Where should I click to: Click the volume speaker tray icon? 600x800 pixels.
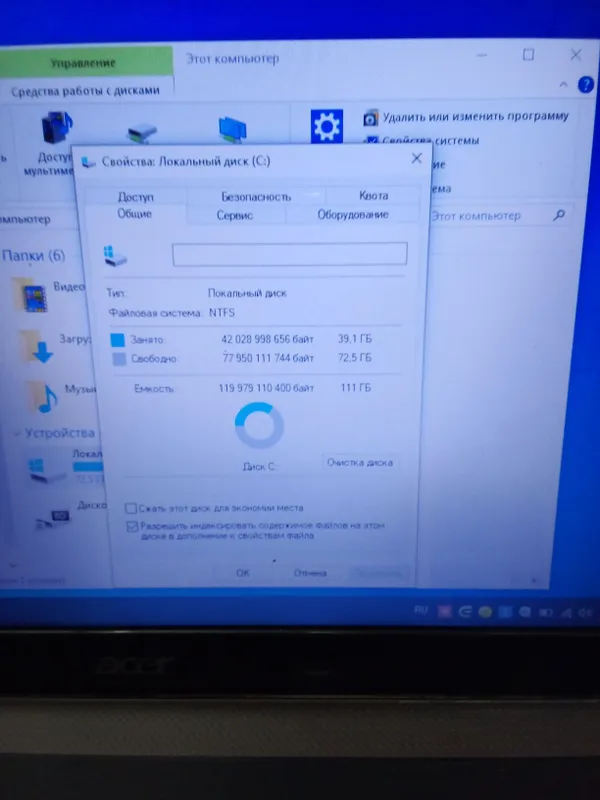[585, 613]
